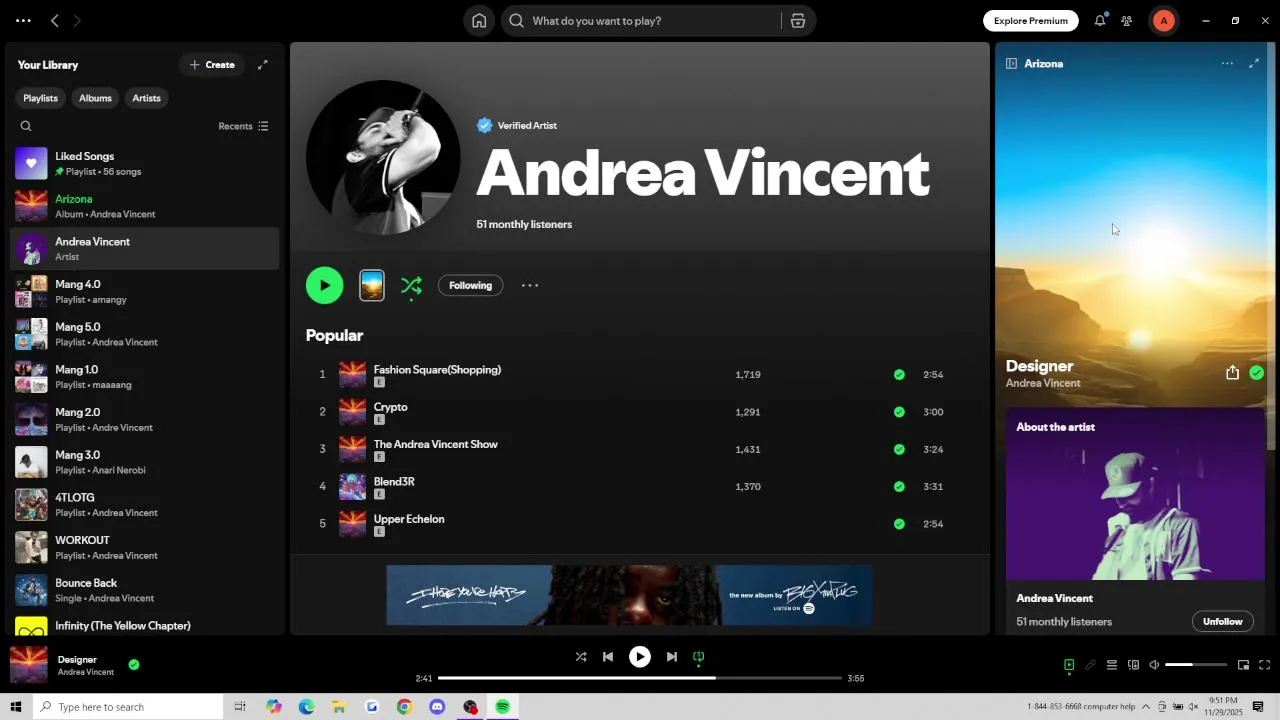Toggle saved checkmark for The Andrea Vincent Show
1280x720 pixels.
coord(899,449)
